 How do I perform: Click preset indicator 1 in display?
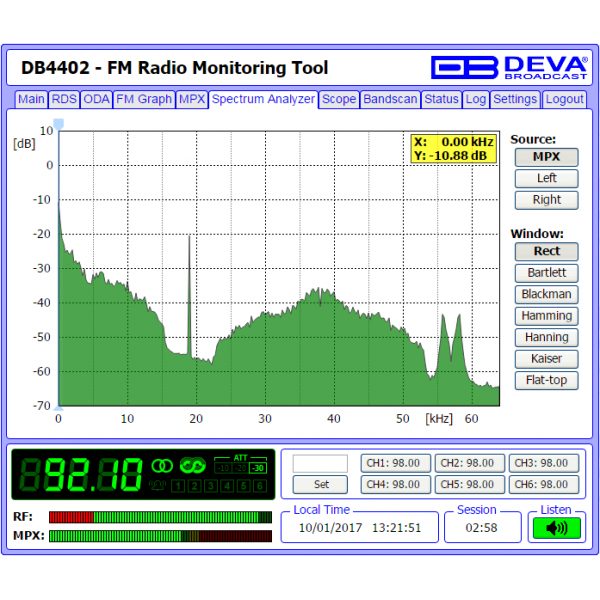(x=178, y=486)
